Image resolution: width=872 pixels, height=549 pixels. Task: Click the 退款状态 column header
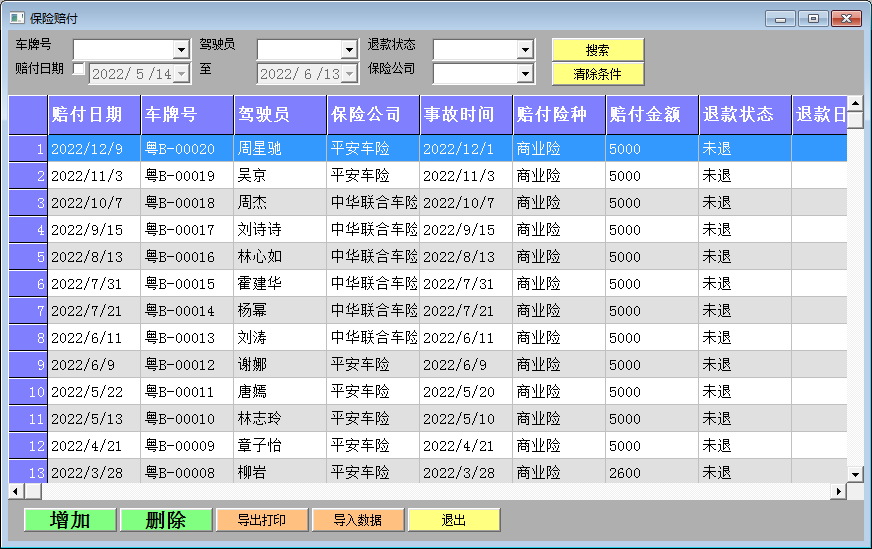click(x=745, y=115)
